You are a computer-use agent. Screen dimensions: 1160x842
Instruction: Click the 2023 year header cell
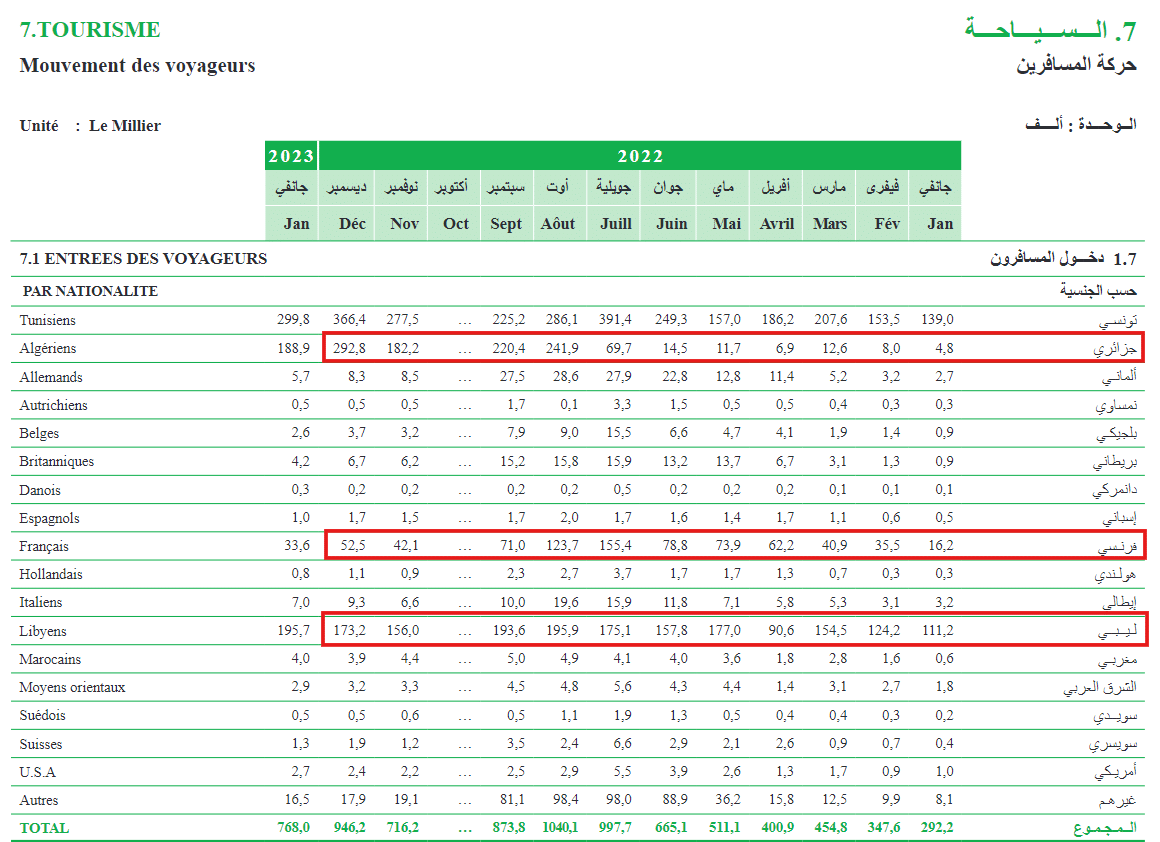(292, 156)
